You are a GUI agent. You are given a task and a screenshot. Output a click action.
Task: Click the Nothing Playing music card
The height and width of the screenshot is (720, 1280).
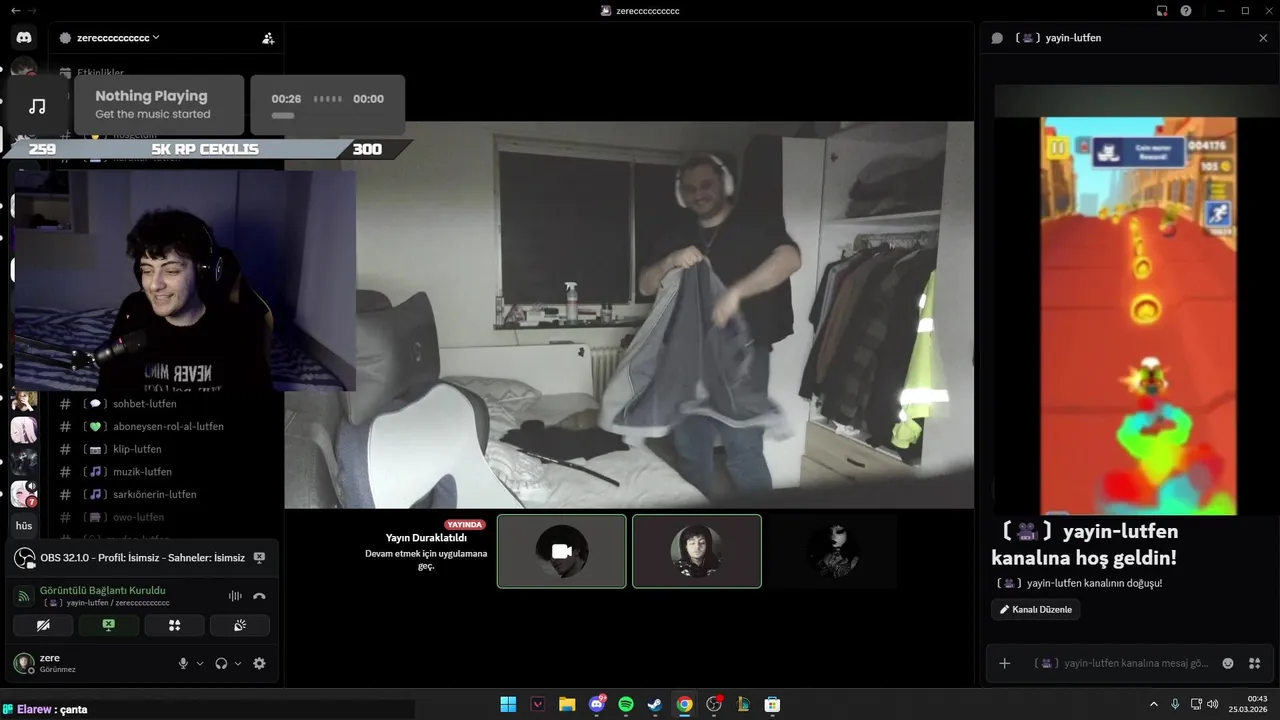click(157, 105)
